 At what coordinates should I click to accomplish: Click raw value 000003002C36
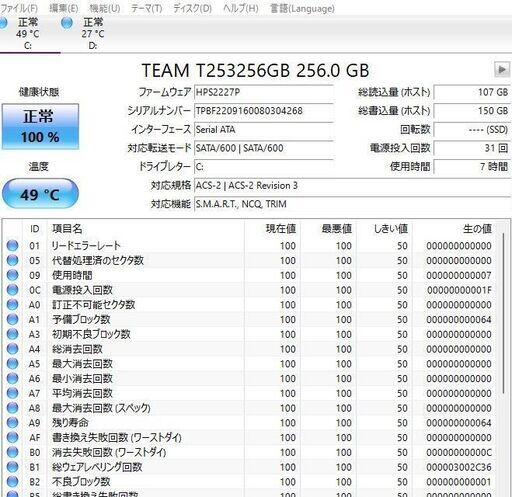click(x=459, y=467)
